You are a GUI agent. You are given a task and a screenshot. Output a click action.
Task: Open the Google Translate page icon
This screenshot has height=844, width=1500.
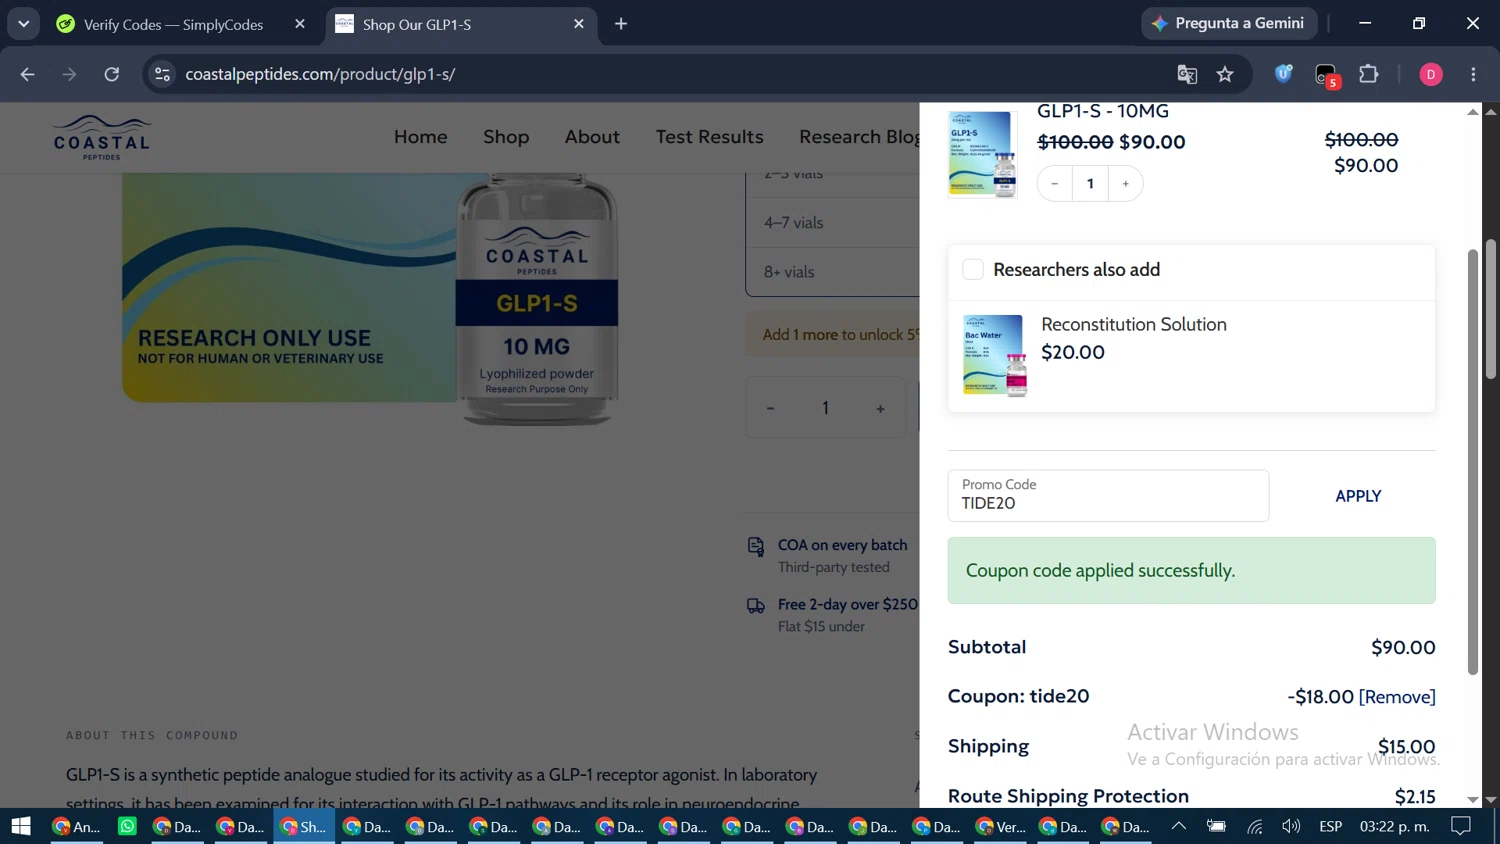pyautogui.click(x=1187, y=74)
